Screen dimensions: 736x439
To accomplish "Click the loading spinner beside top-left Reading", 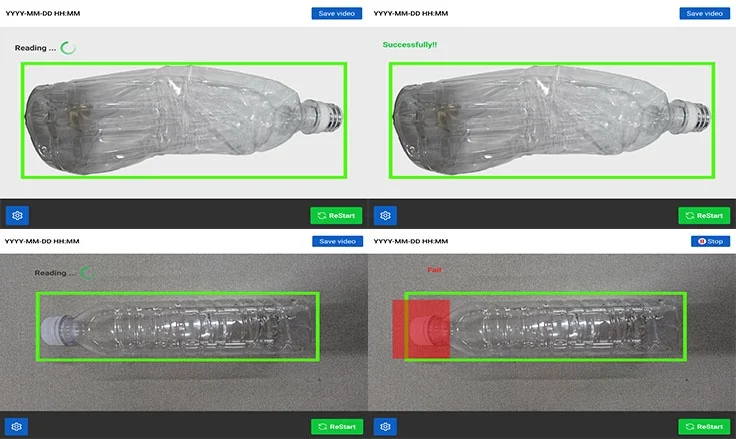I will [68, 47].
